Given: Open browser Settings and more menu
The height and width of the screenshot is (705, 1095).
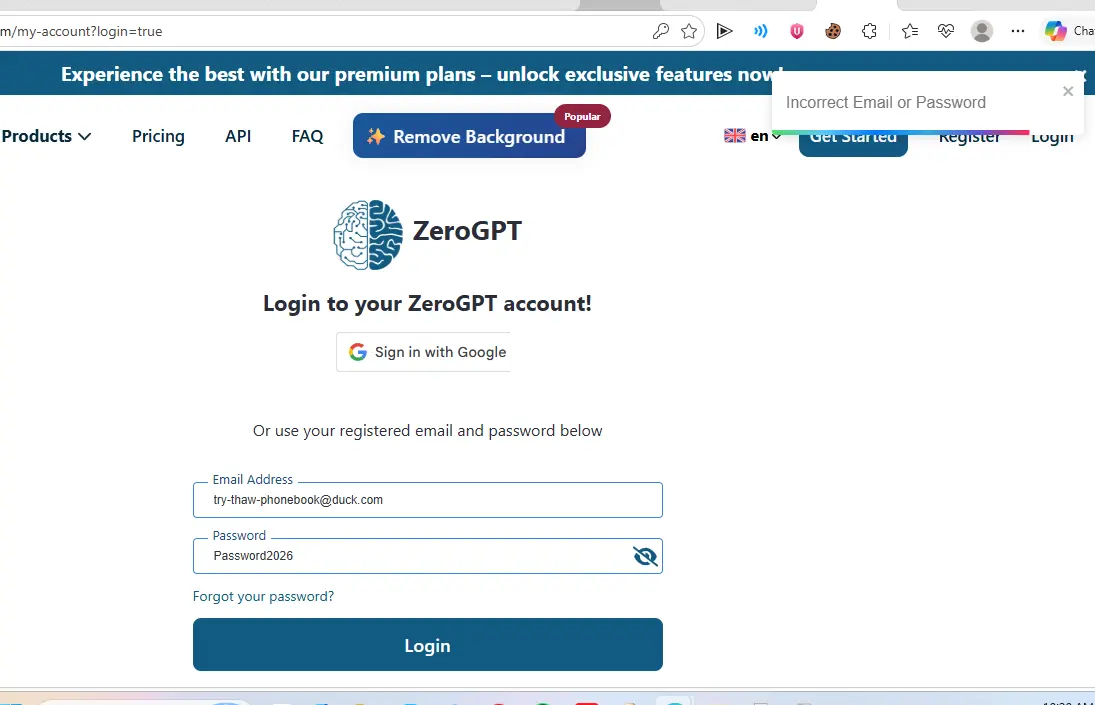Looking at the screenshot, I should (x=1018, y=31).
